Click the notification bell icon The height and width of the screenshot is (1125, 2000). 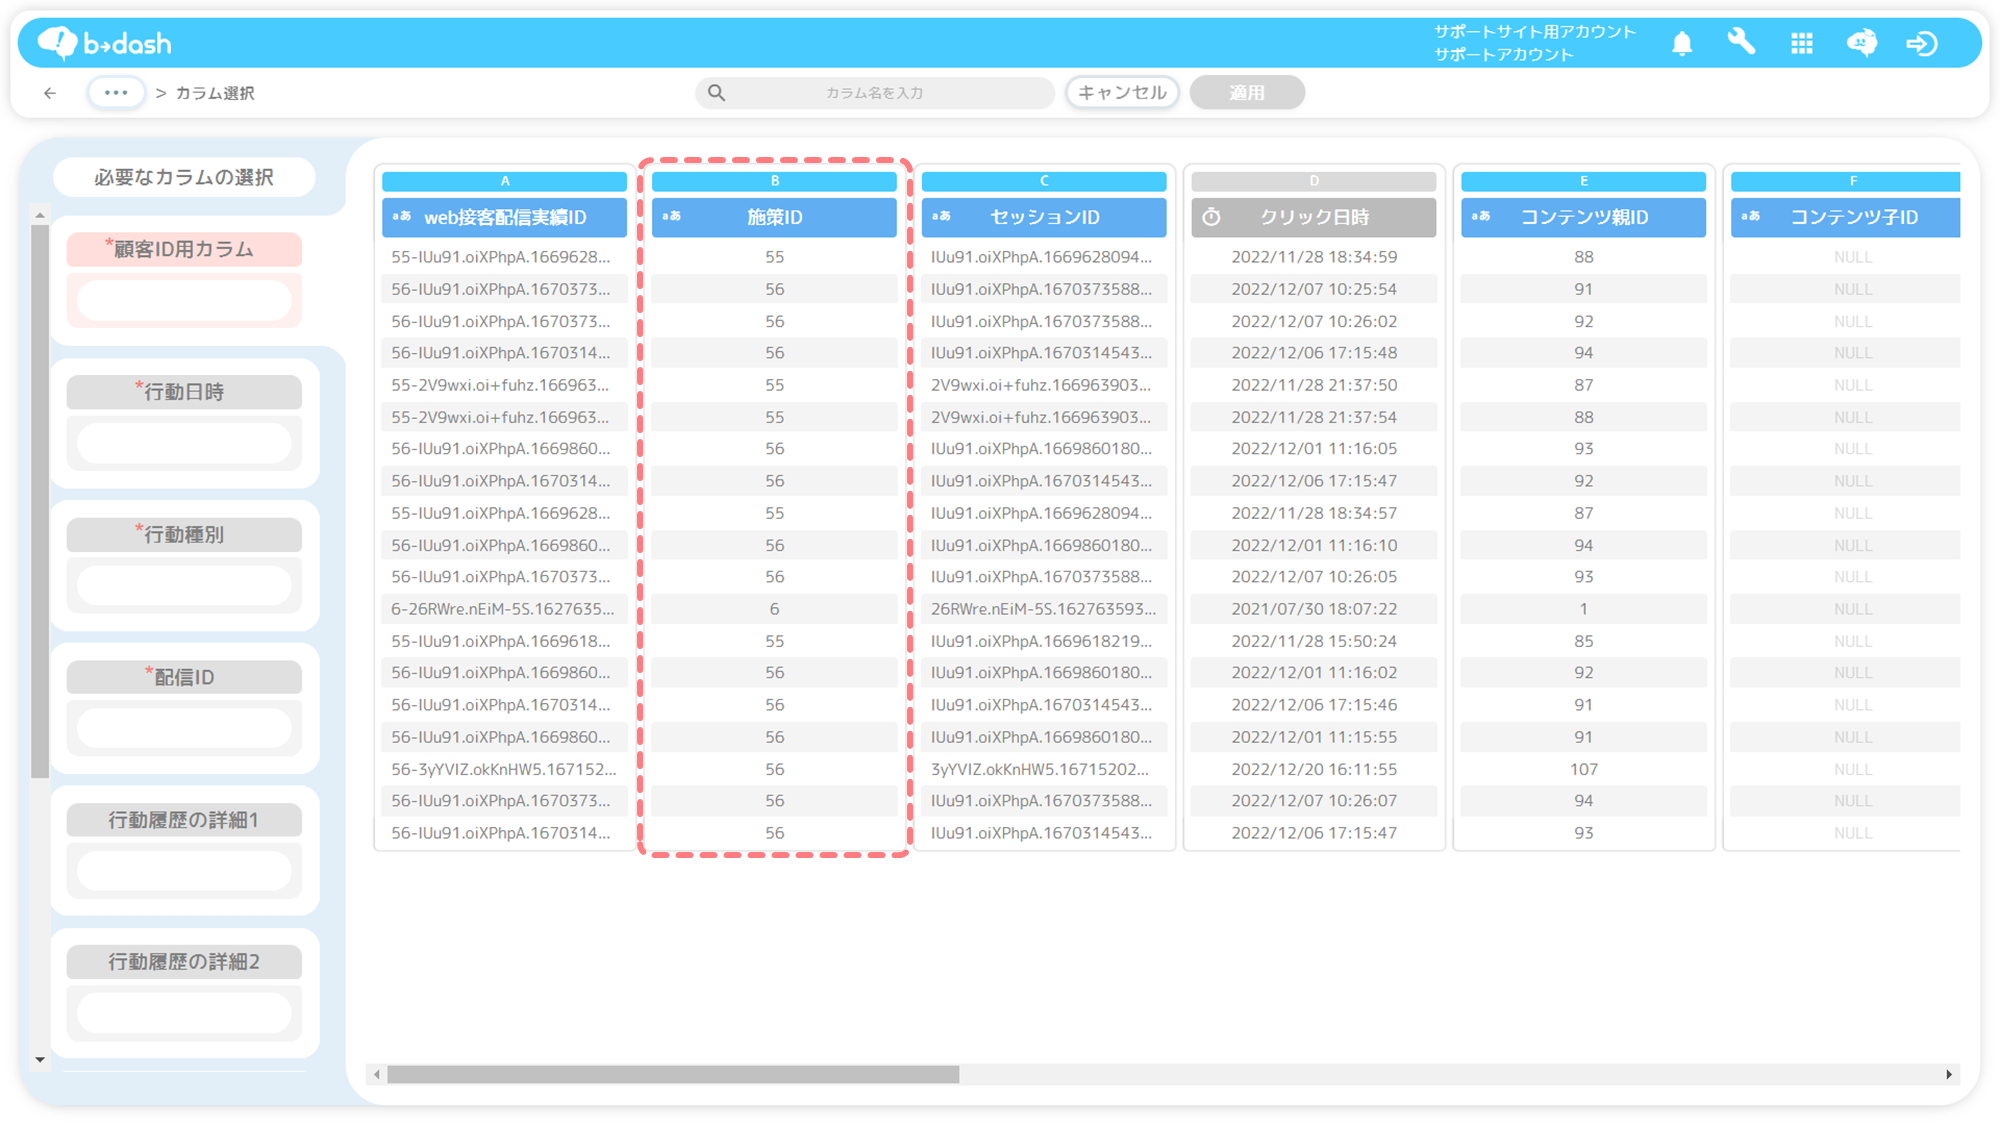[1682, 44]
